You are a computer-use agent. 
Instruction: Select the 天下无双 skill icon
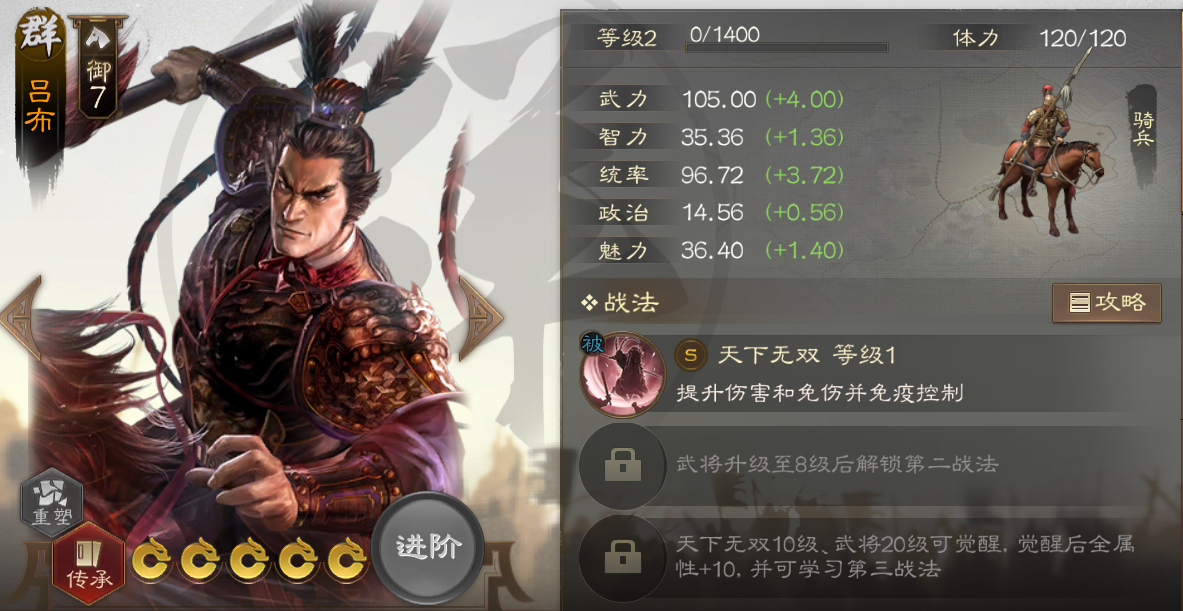tap(622, 375)
